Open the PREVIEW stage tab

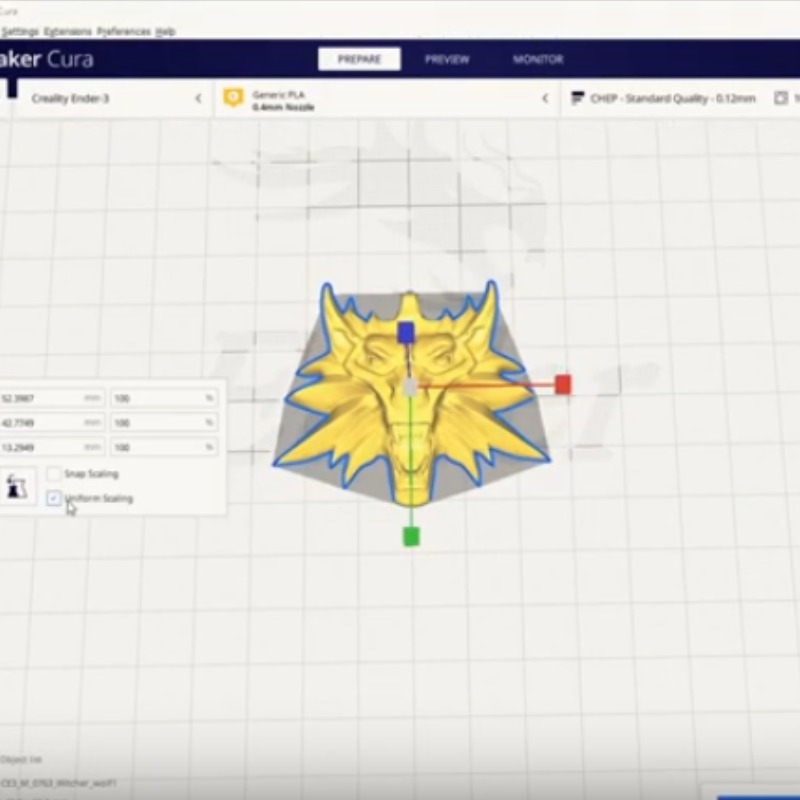[x=447, y=59]
